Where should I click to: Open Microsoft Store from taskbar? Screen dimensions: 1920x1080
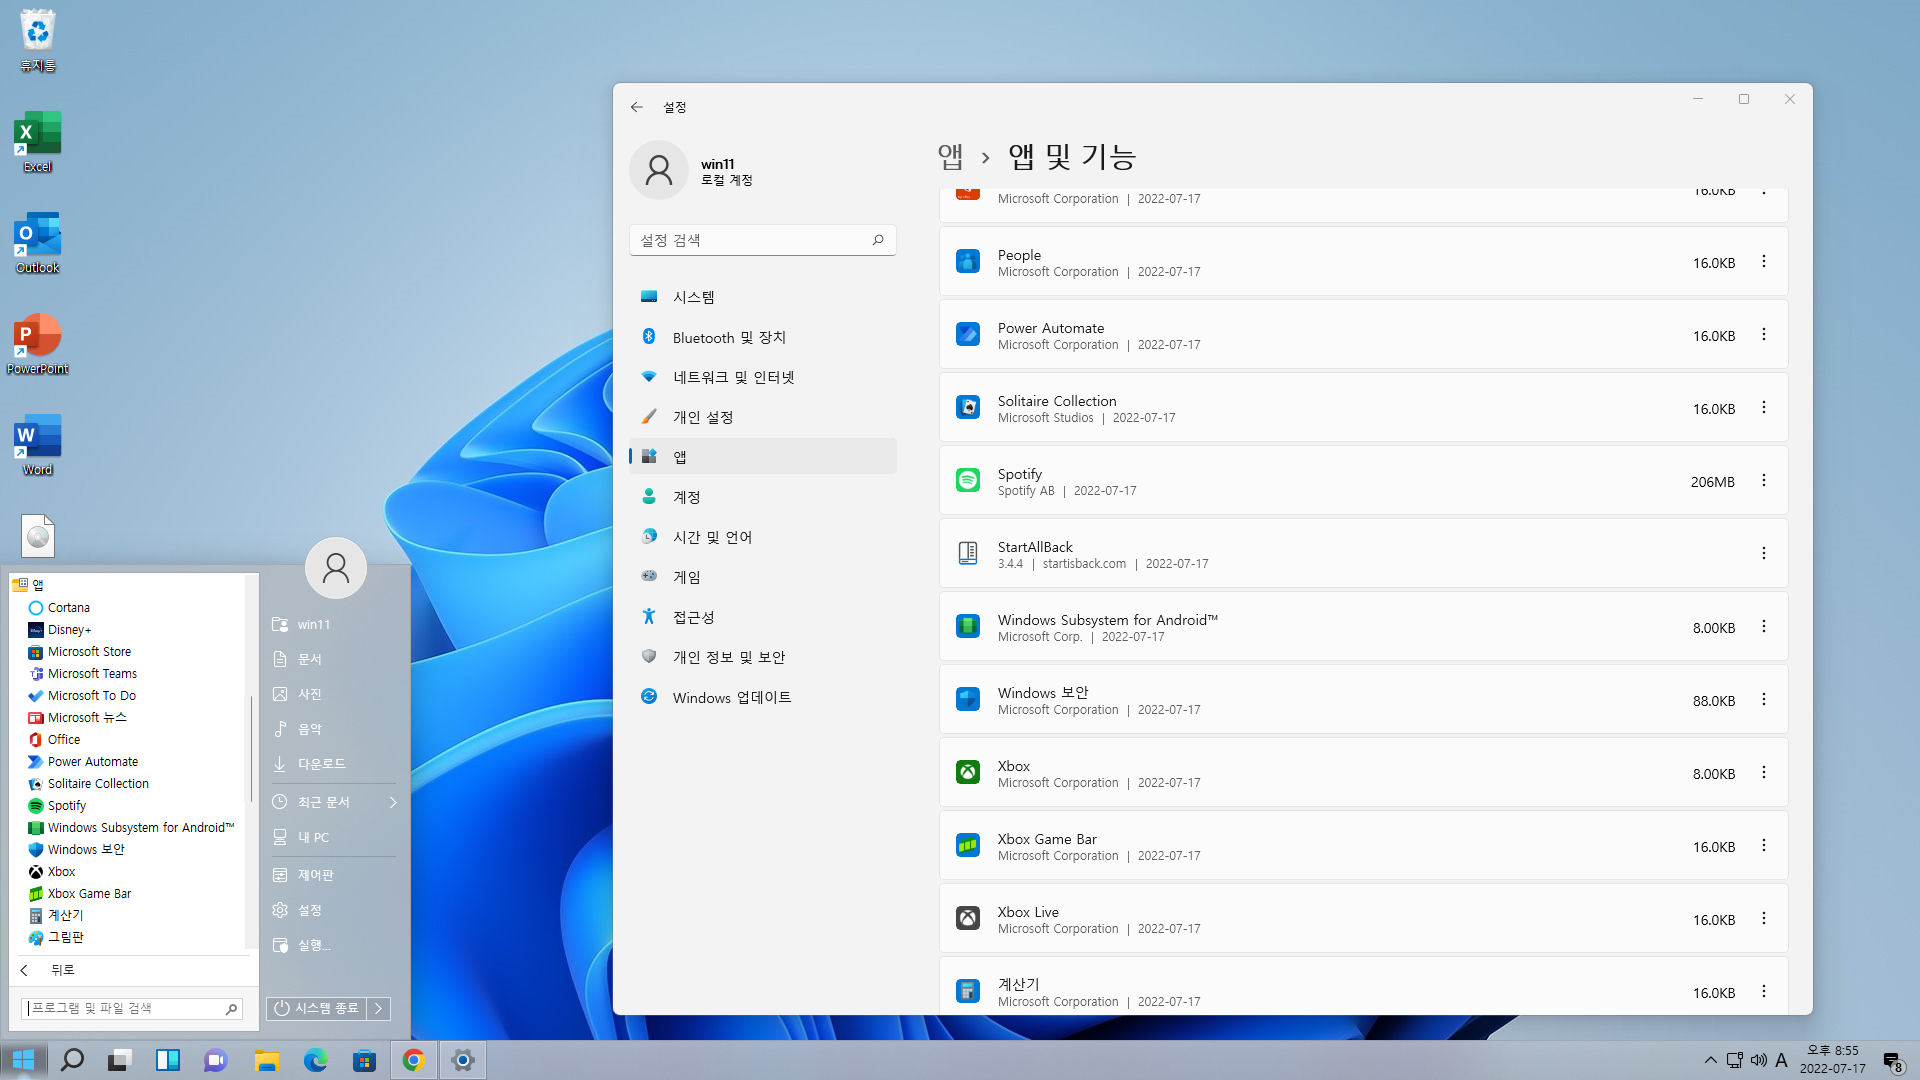(364, 1060)
